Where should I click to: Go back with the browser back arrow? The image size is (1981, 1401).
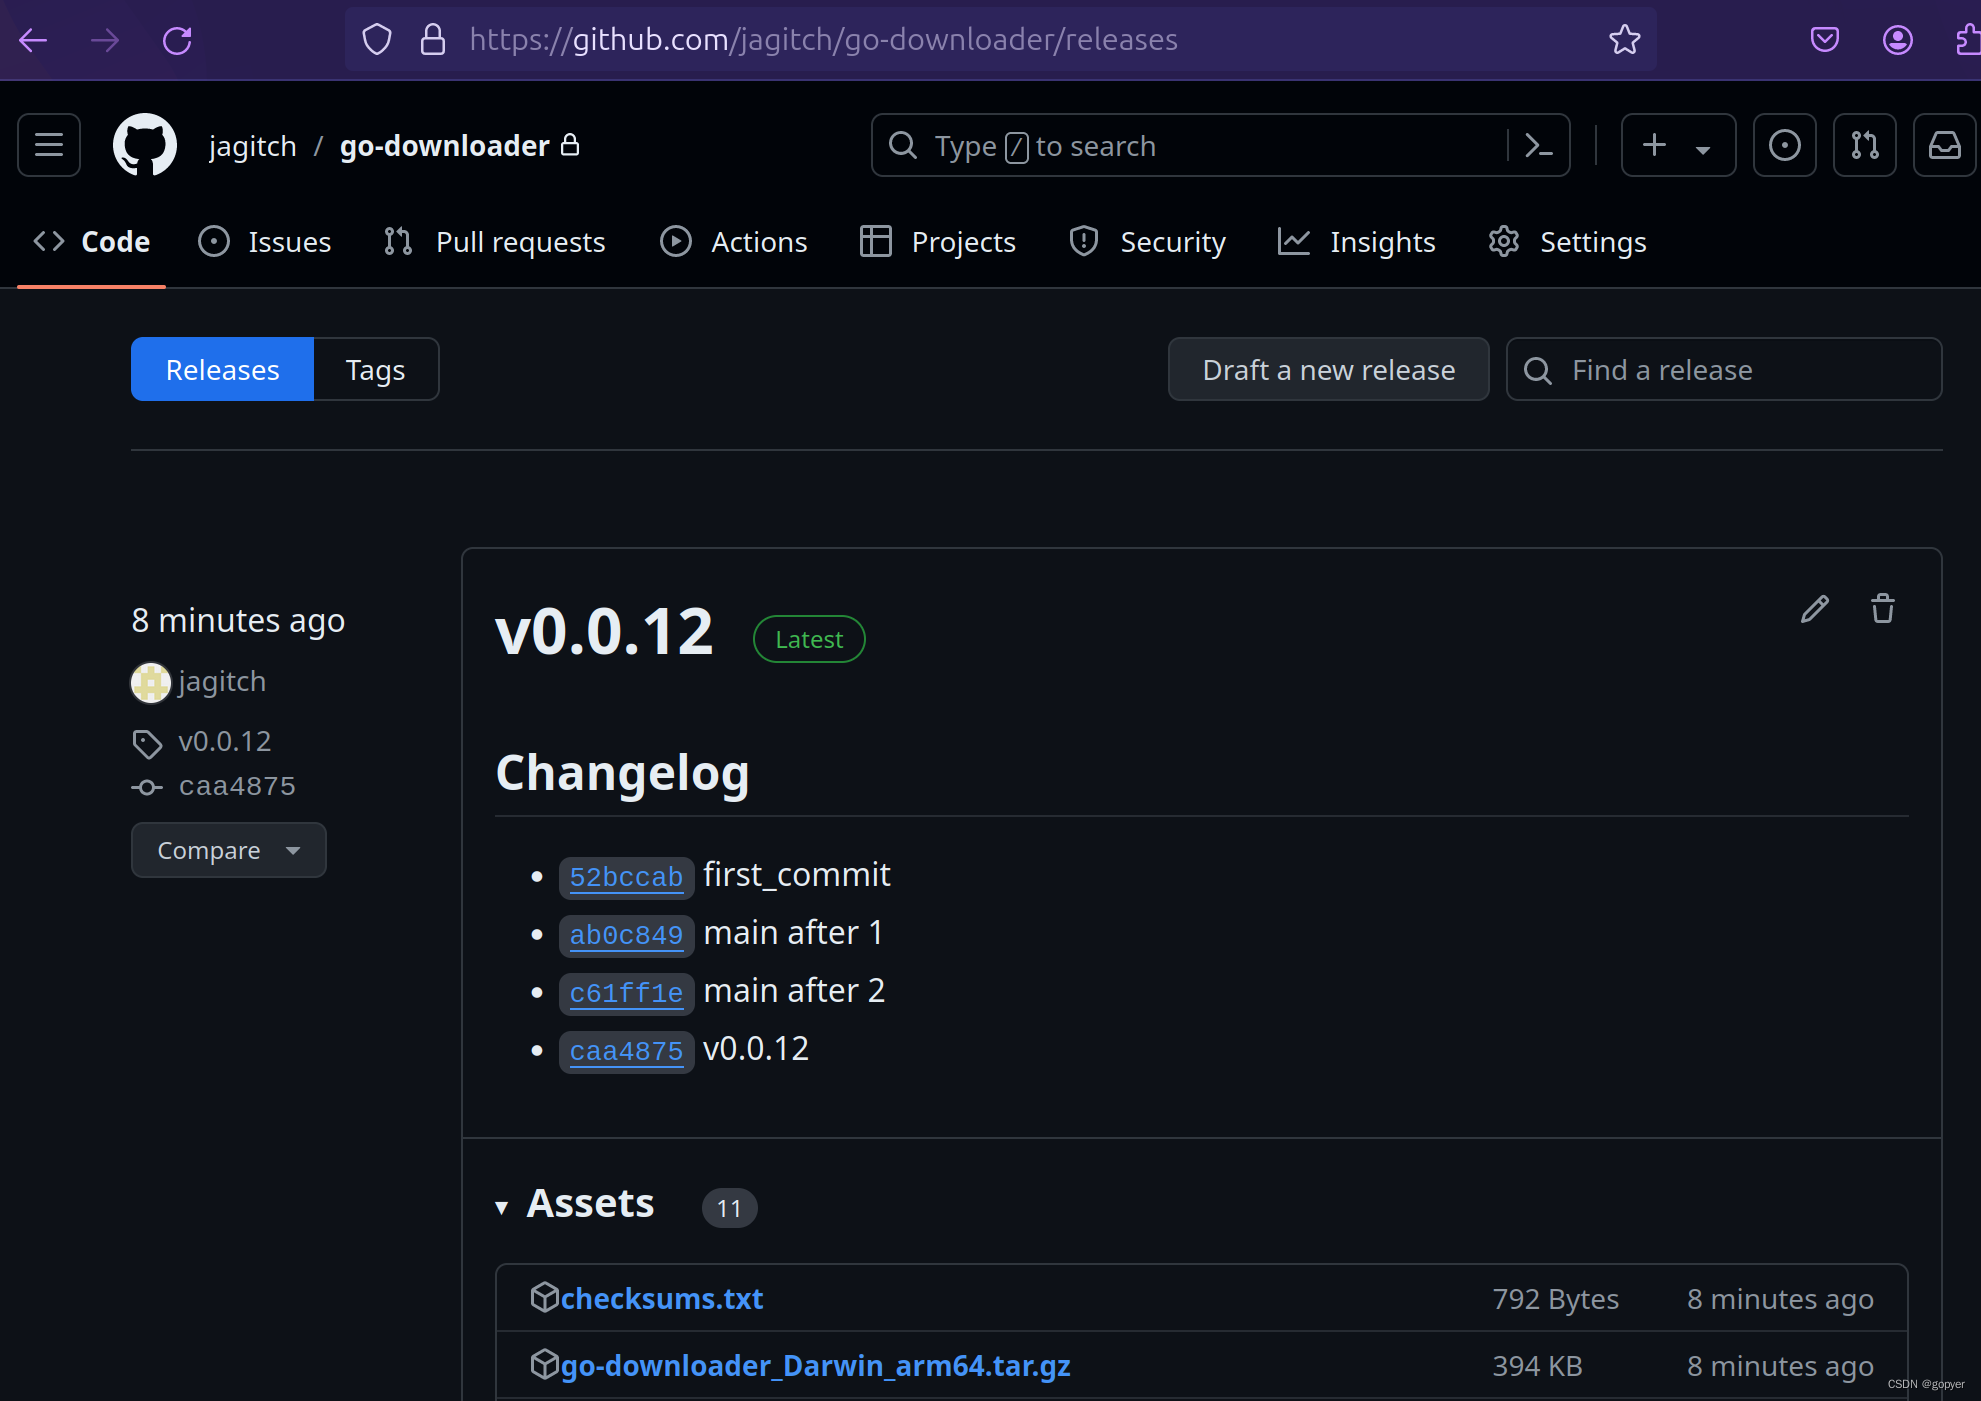(33, 40)
